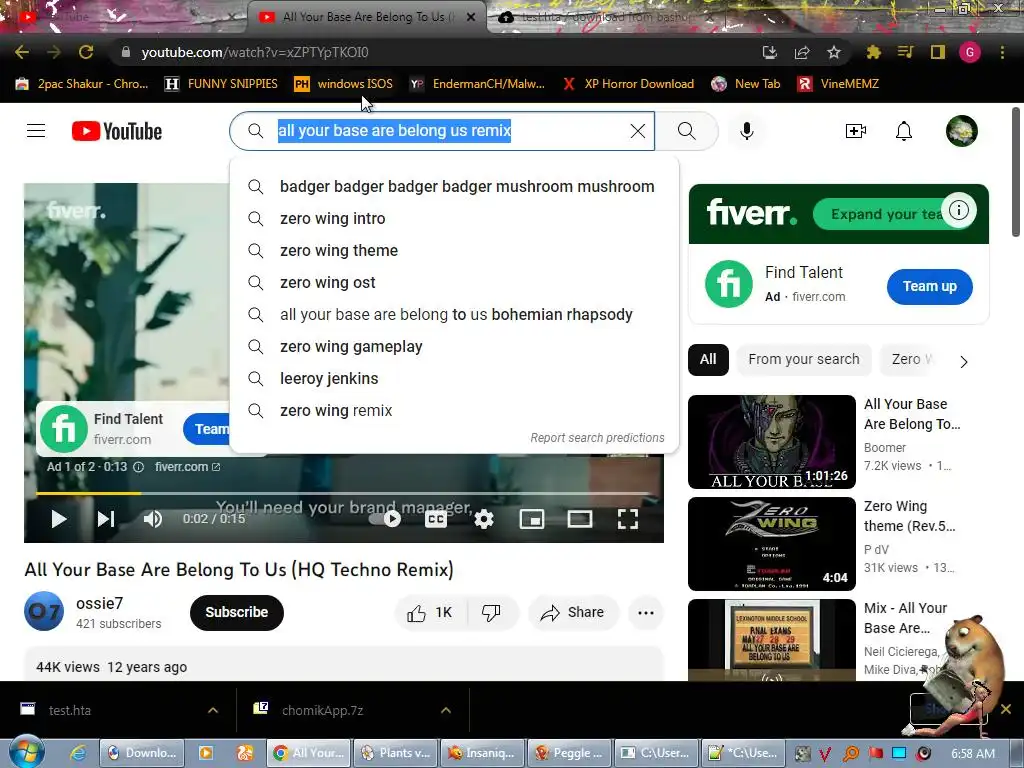
Task: Open the ossie7 channel link
Action: click(x=99, y=603)
